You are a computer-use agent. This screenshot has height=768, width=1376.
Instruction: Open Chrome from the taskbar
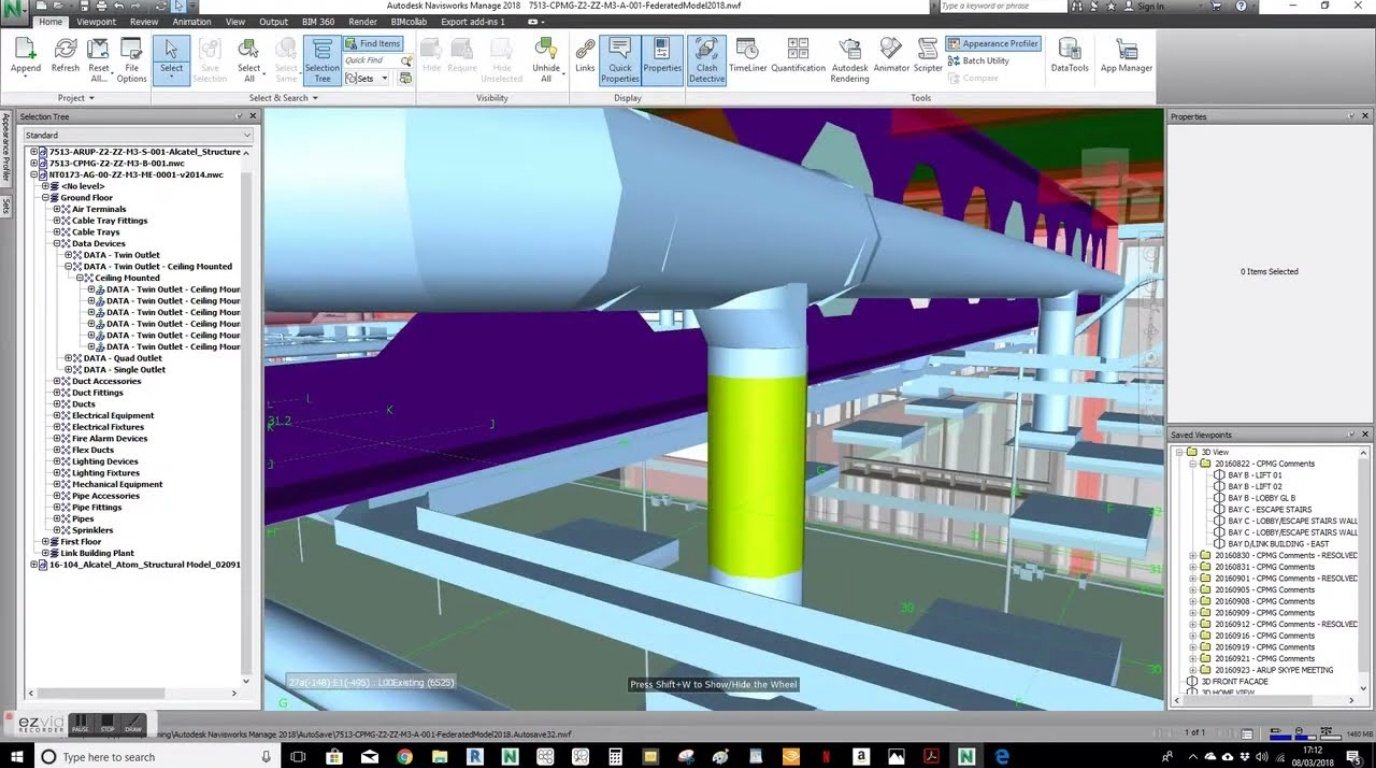click(404, 757)
